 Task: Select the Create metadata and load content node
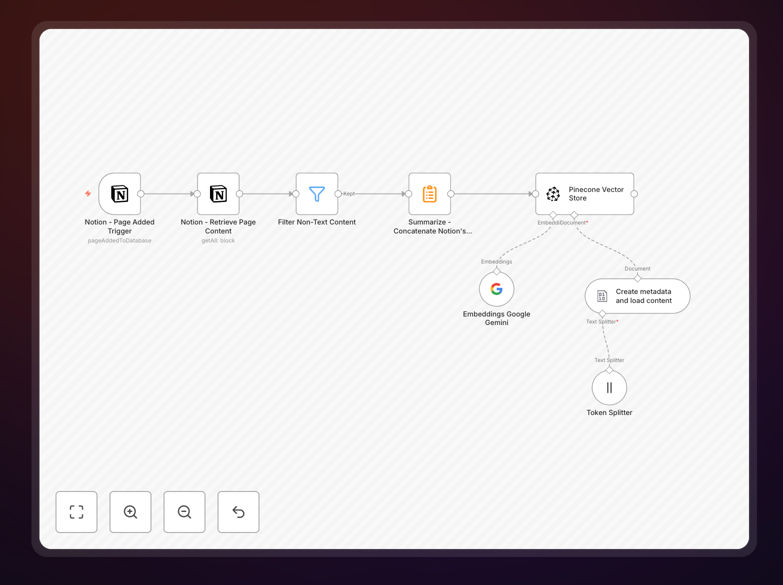pyautogui.click(x=637, y=296)
